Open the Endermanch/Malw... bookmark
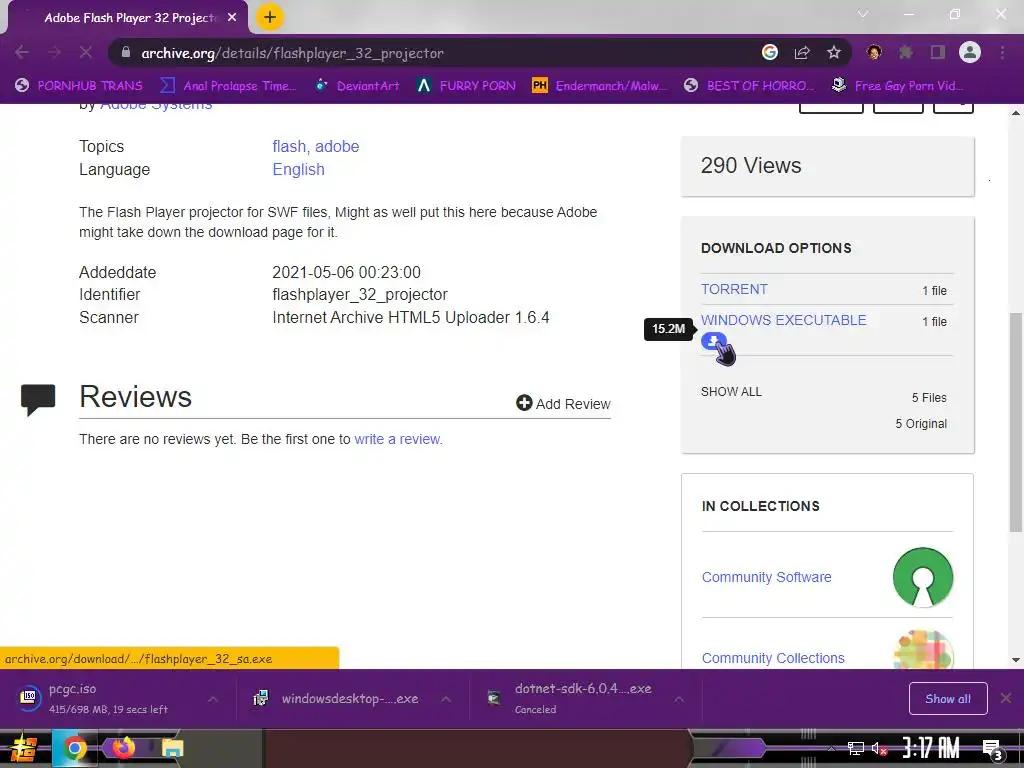 600,86
